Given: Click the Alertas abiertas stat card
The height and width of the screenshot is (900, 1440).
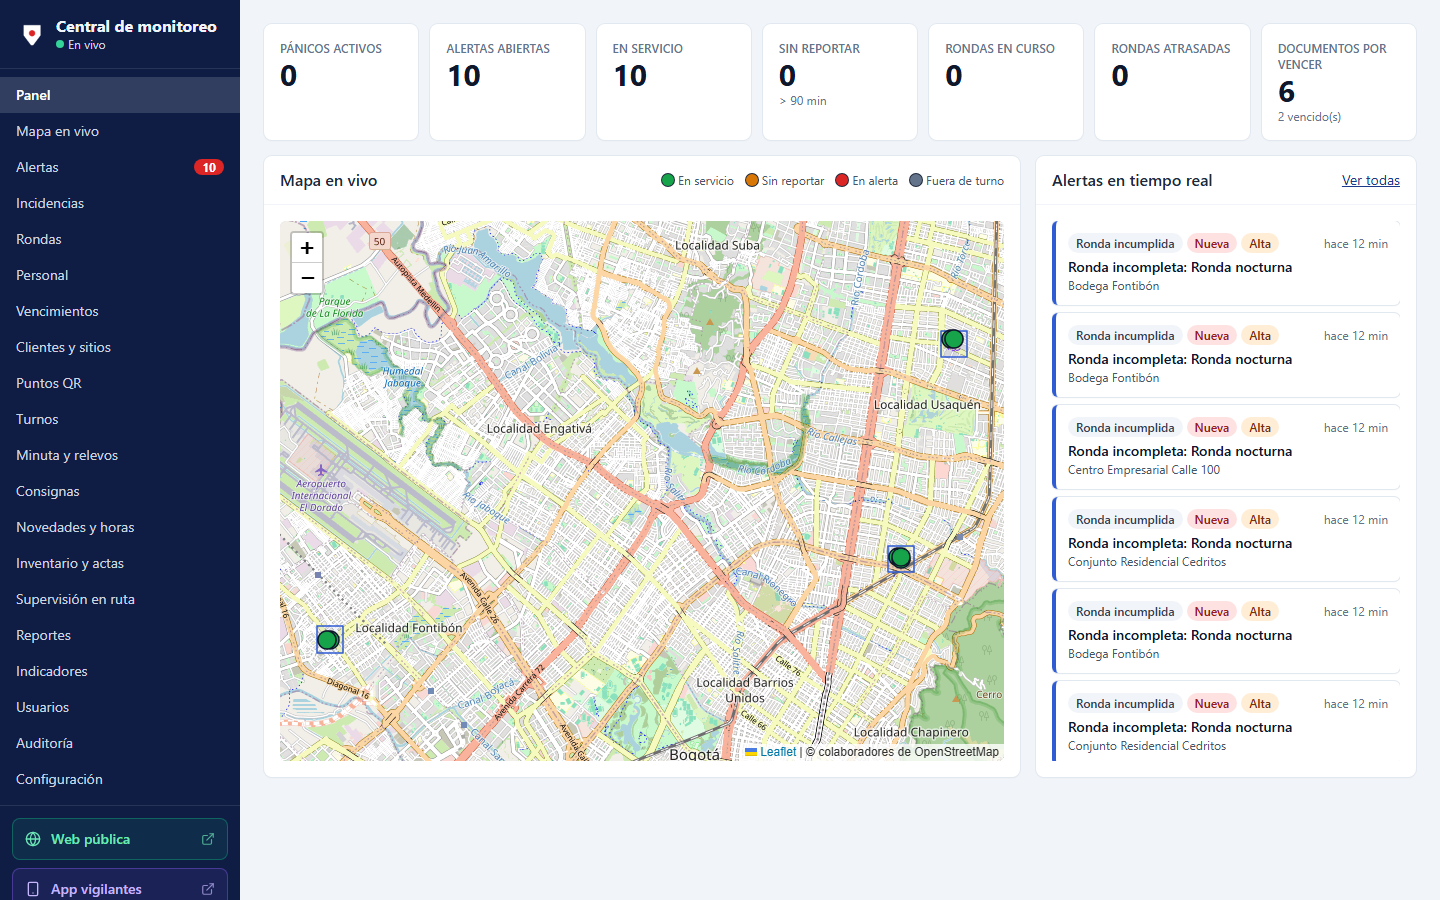Looking at the screenshot, I should 507,82.
